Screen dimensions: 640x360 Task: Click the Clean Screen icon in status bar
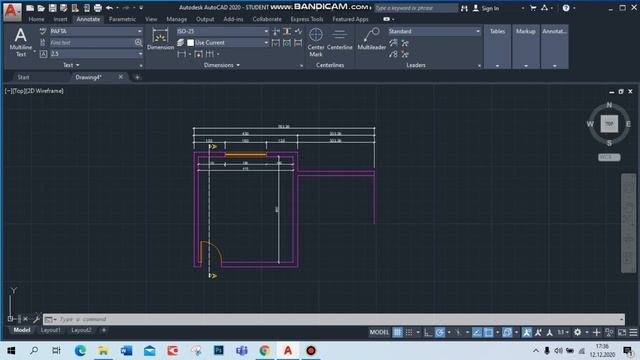coord(622,333)
